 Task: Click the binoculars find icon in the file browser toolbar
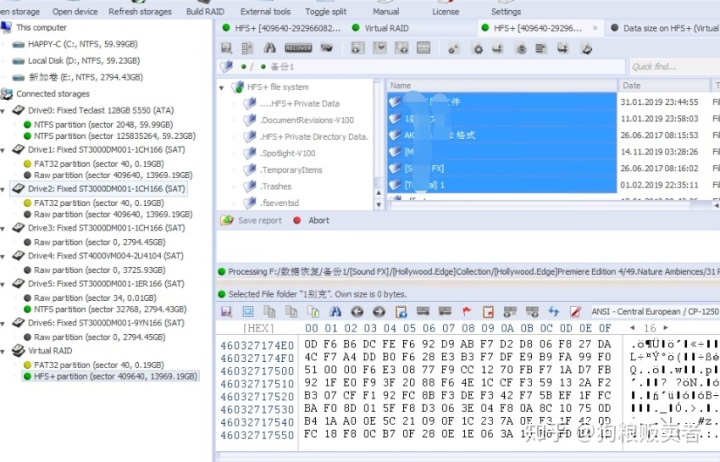(270, 48)
